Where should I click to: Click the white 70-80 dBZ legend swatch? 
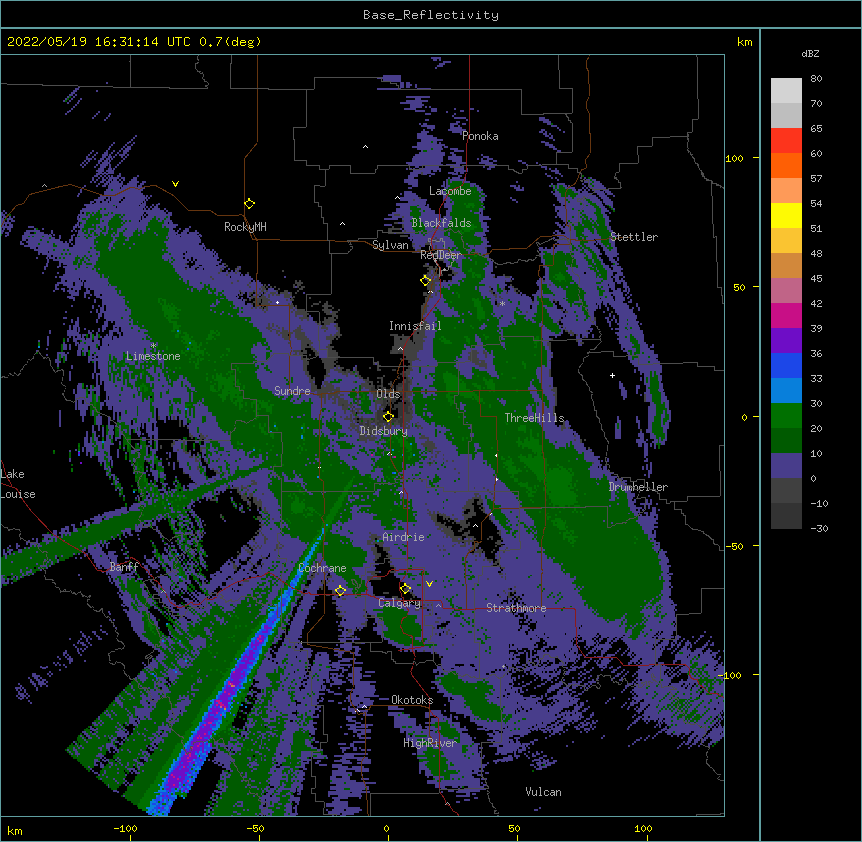coord(786,91)
